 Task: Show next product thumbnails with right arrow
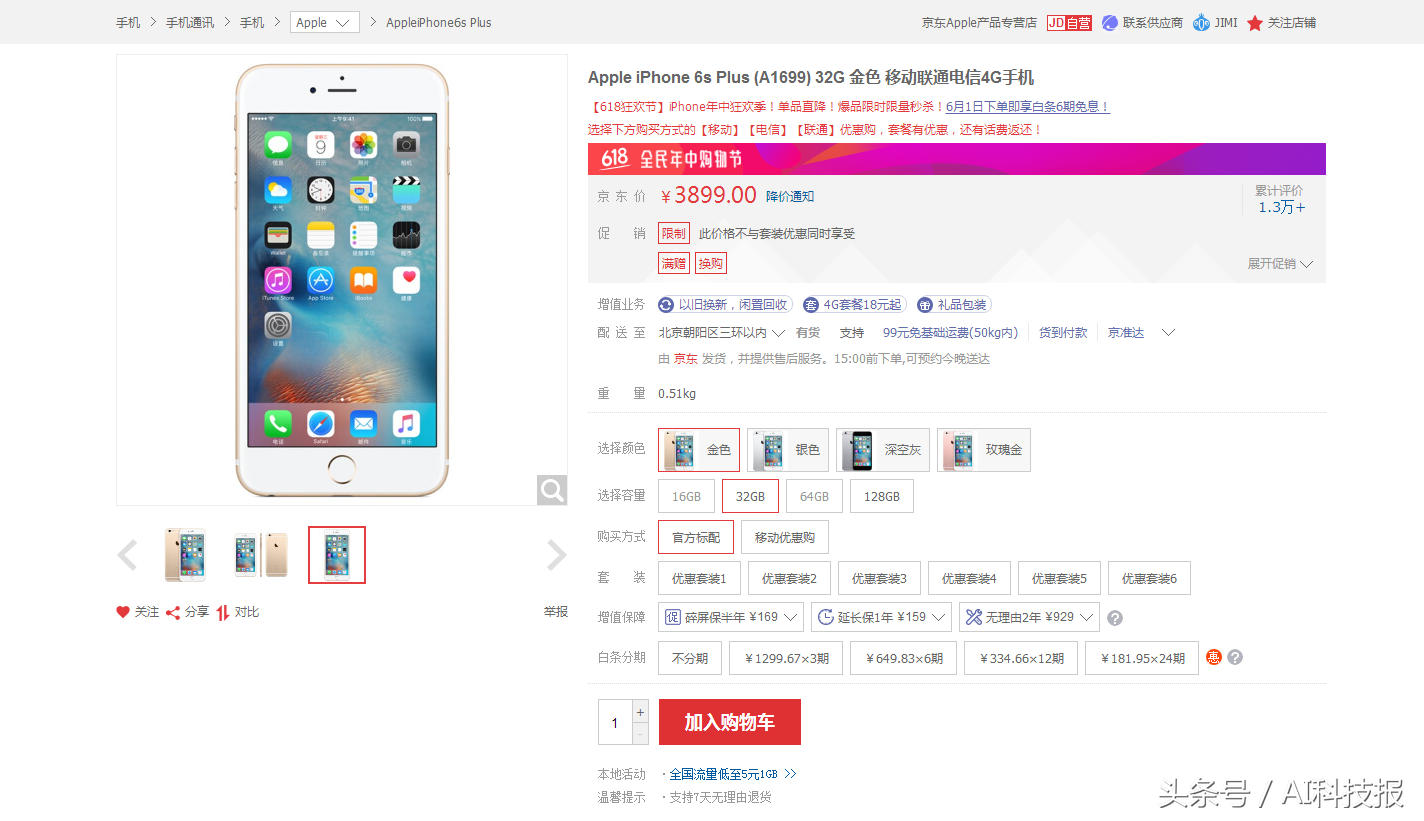557,555
